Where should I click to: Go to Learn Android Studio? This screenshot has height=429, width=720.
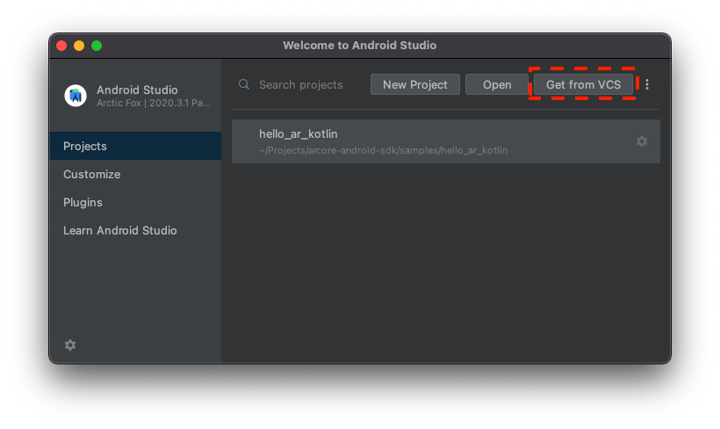120,230
